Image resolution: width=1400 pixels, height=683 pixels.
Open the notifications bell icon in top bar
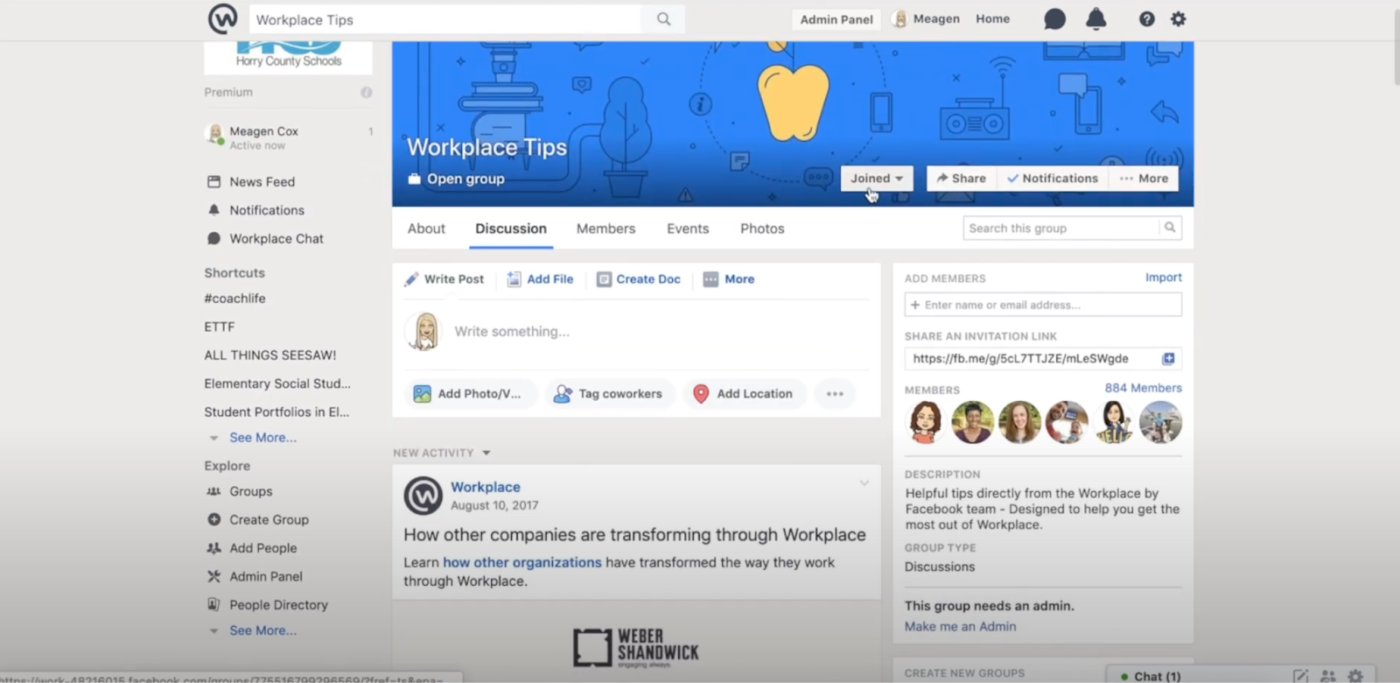1096,19
